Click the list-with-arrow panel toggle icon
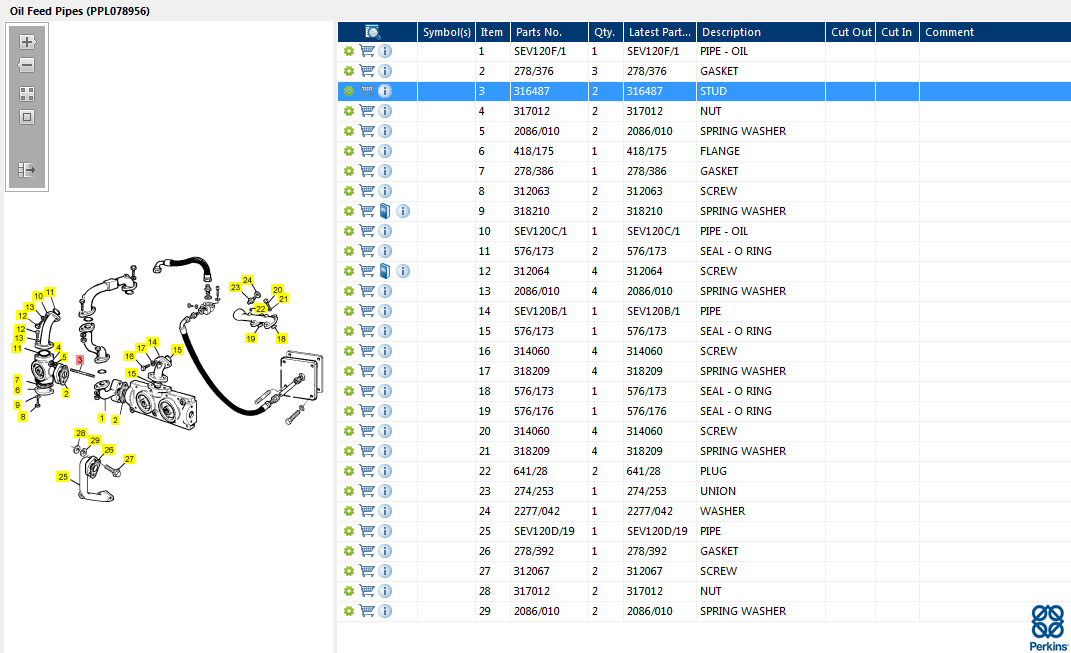 pyautogui.click(x=27, y=169)
